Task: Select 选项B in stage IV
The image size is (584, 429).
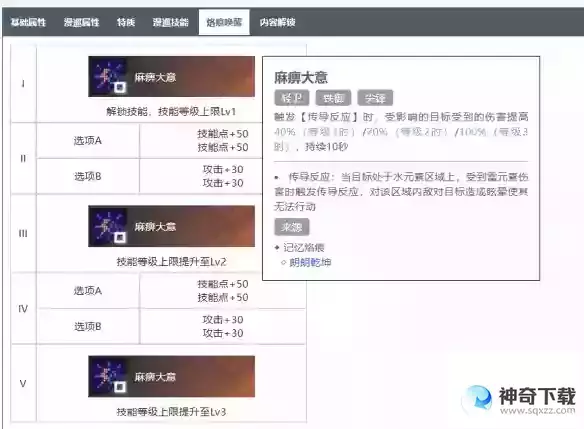Action: tap(88, 327)
